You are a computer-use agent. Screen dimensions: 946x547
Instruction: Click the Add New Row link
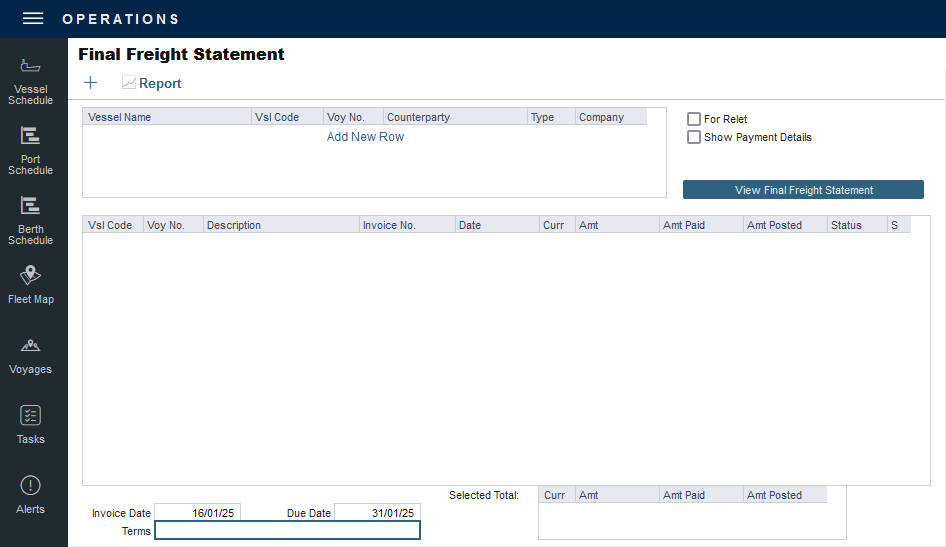(365, 137)
